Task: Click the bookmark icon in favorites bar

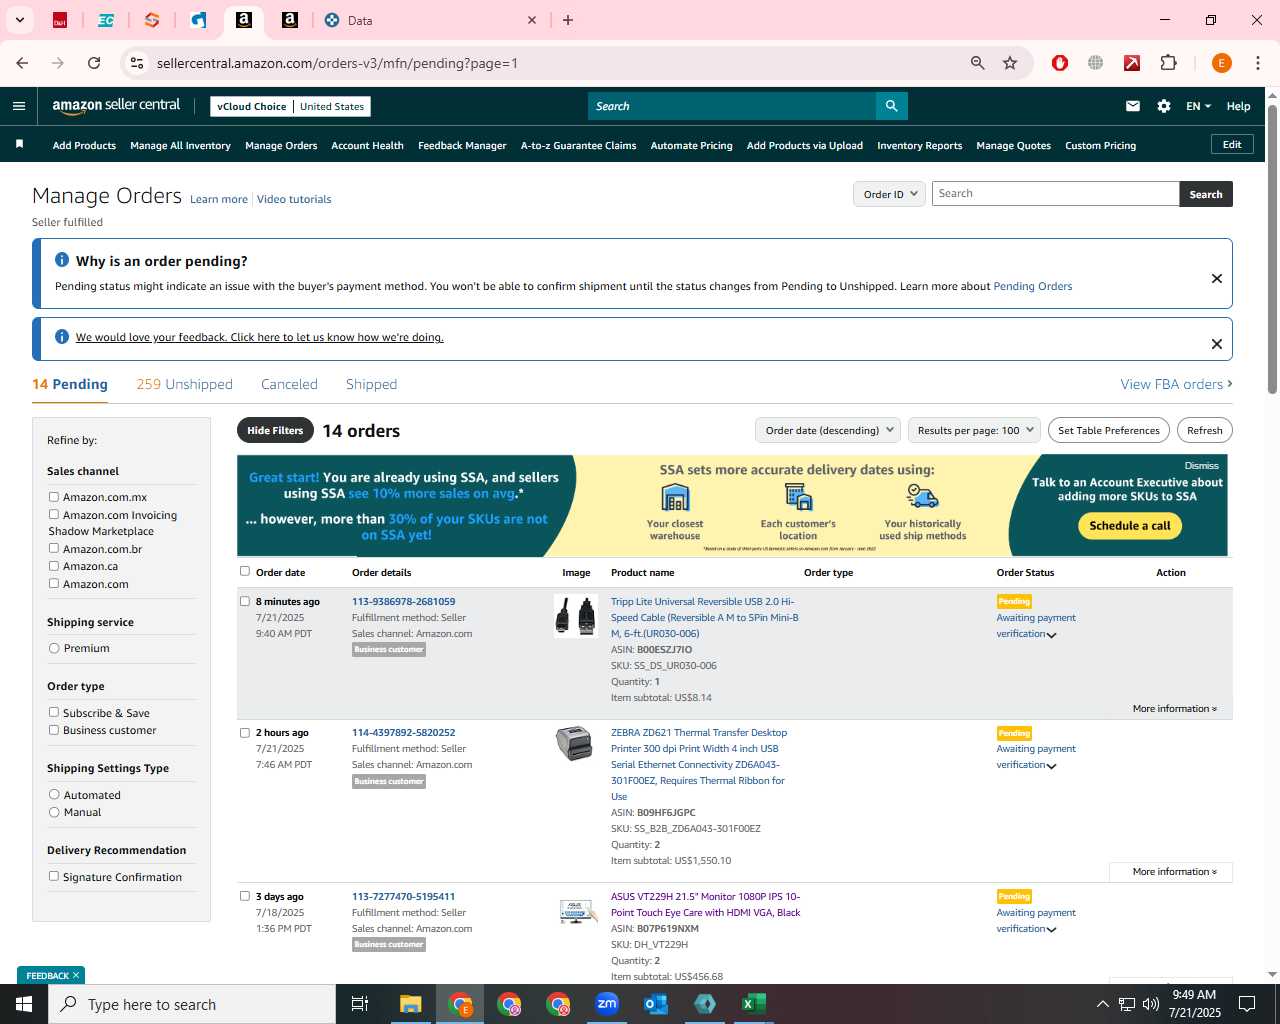Action: pos(19,145)
